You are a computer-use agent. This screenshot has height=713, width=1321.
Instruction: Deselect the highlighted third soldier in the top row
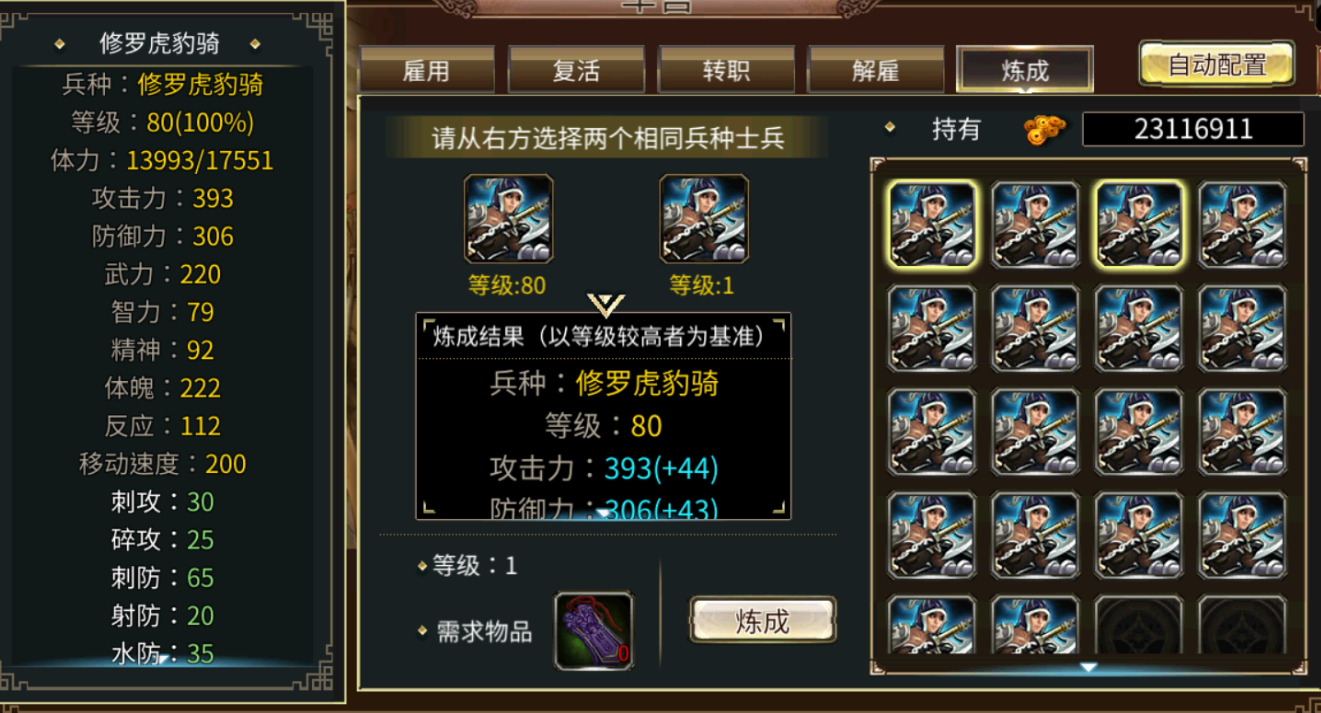click(x=1140, y=225)
